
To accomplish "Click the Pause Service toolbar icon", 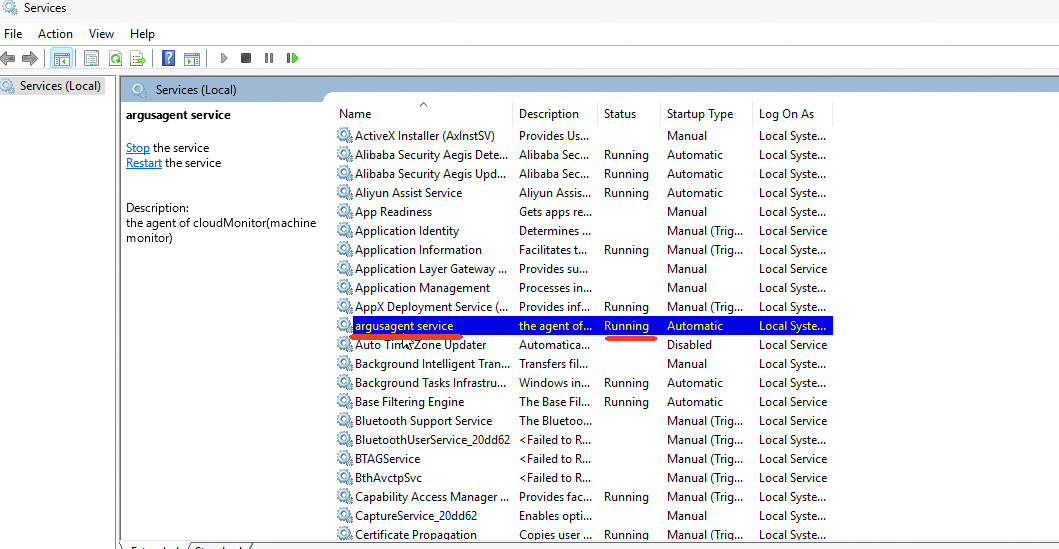I will 269,59.
